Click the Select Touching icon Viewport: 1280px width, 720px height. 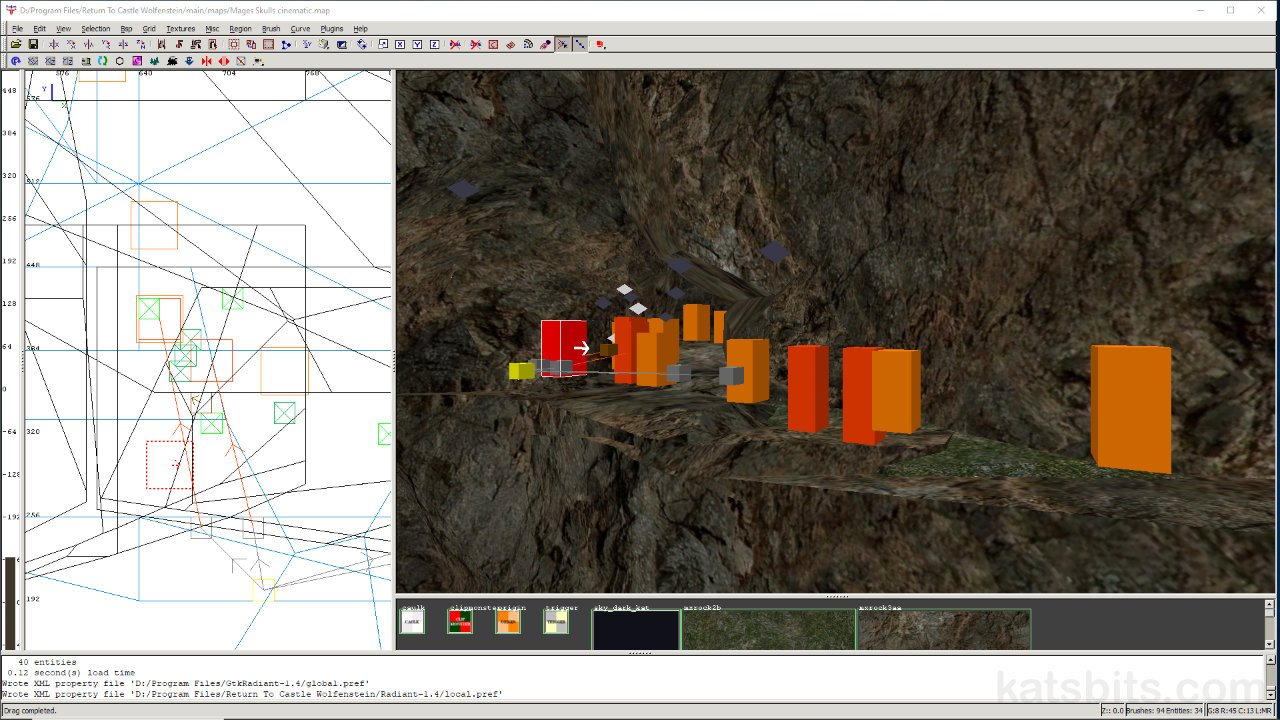pyautogui.click(x=179, y=44)
